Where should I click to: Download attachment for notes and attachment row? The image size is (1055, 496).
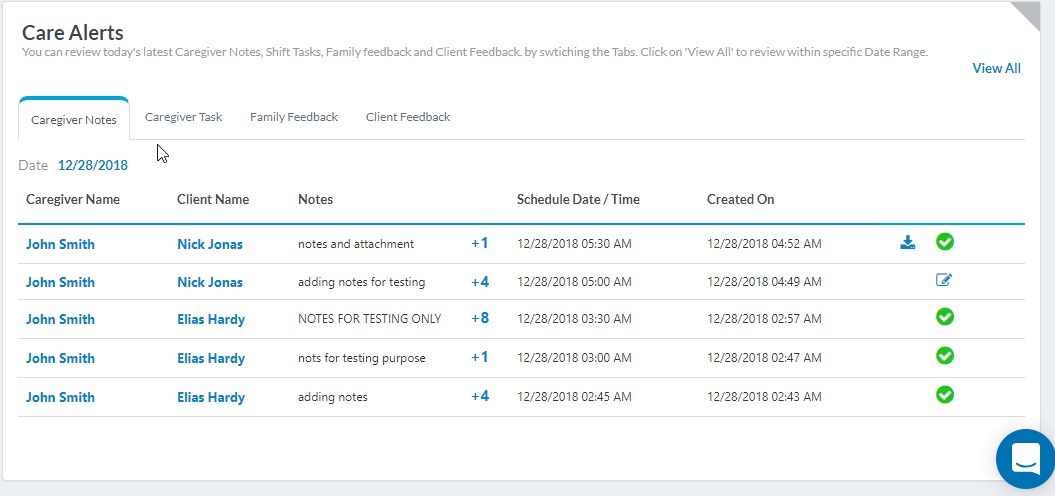907,242
